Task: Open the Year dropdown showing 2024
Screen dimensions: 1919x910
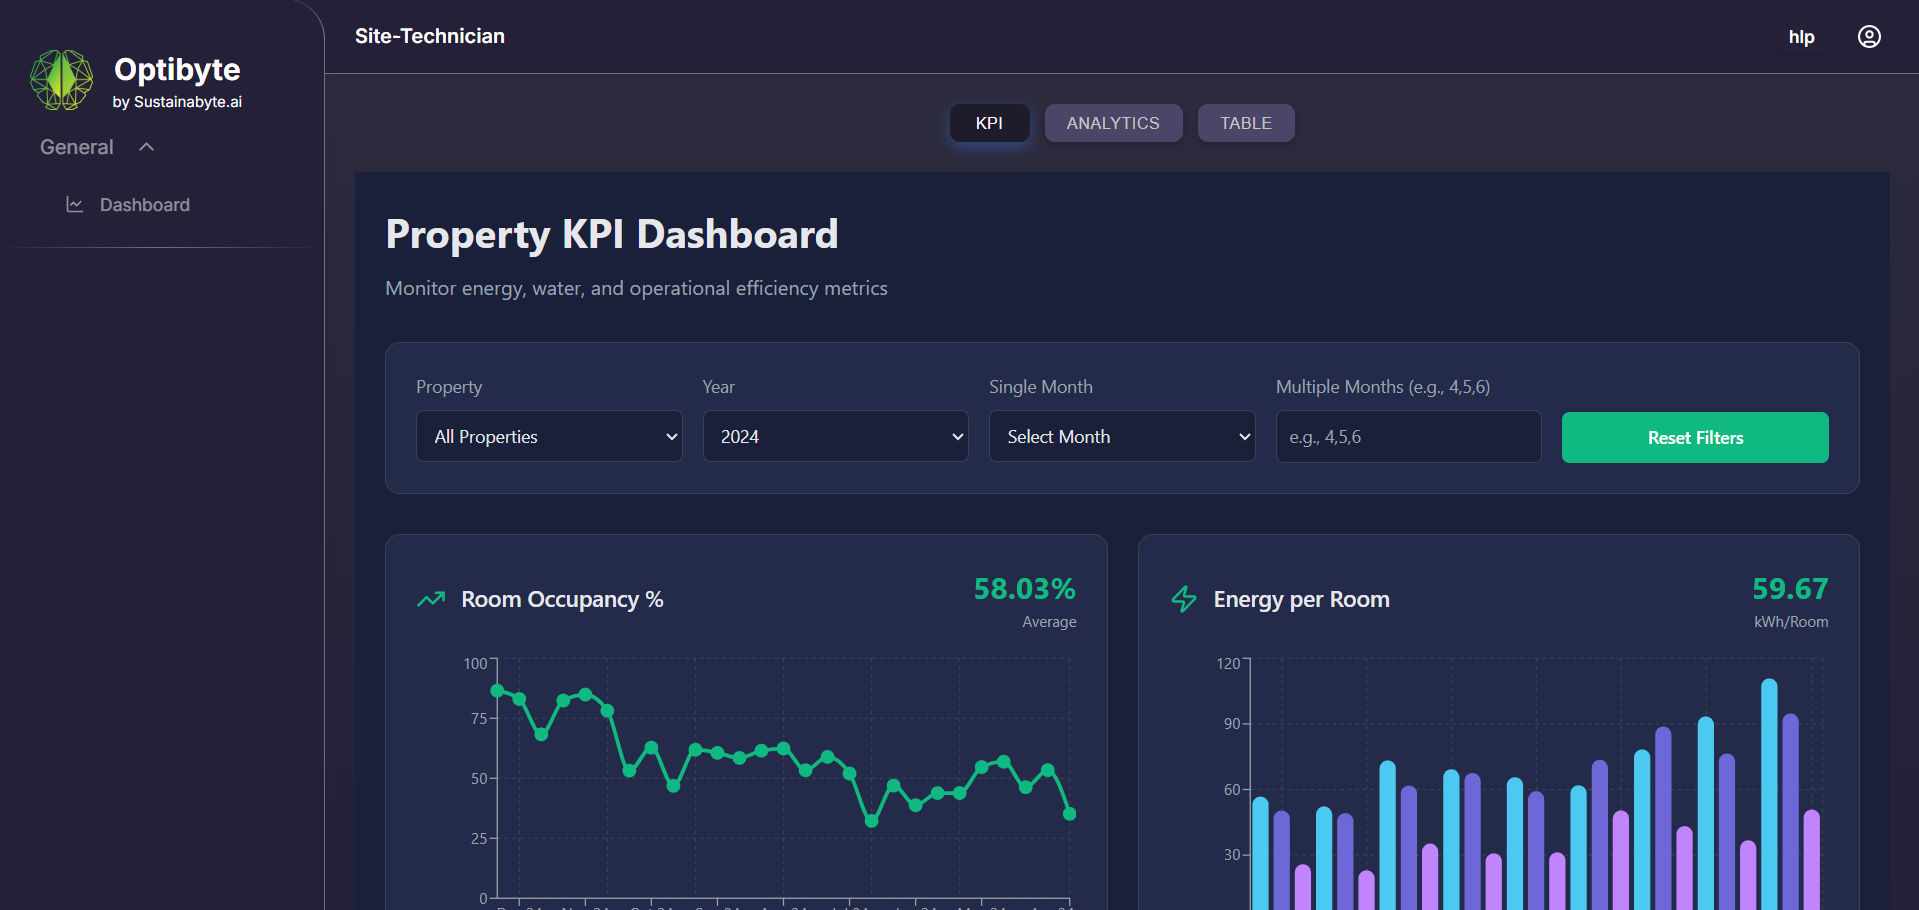Action: [x=835, y=437]
